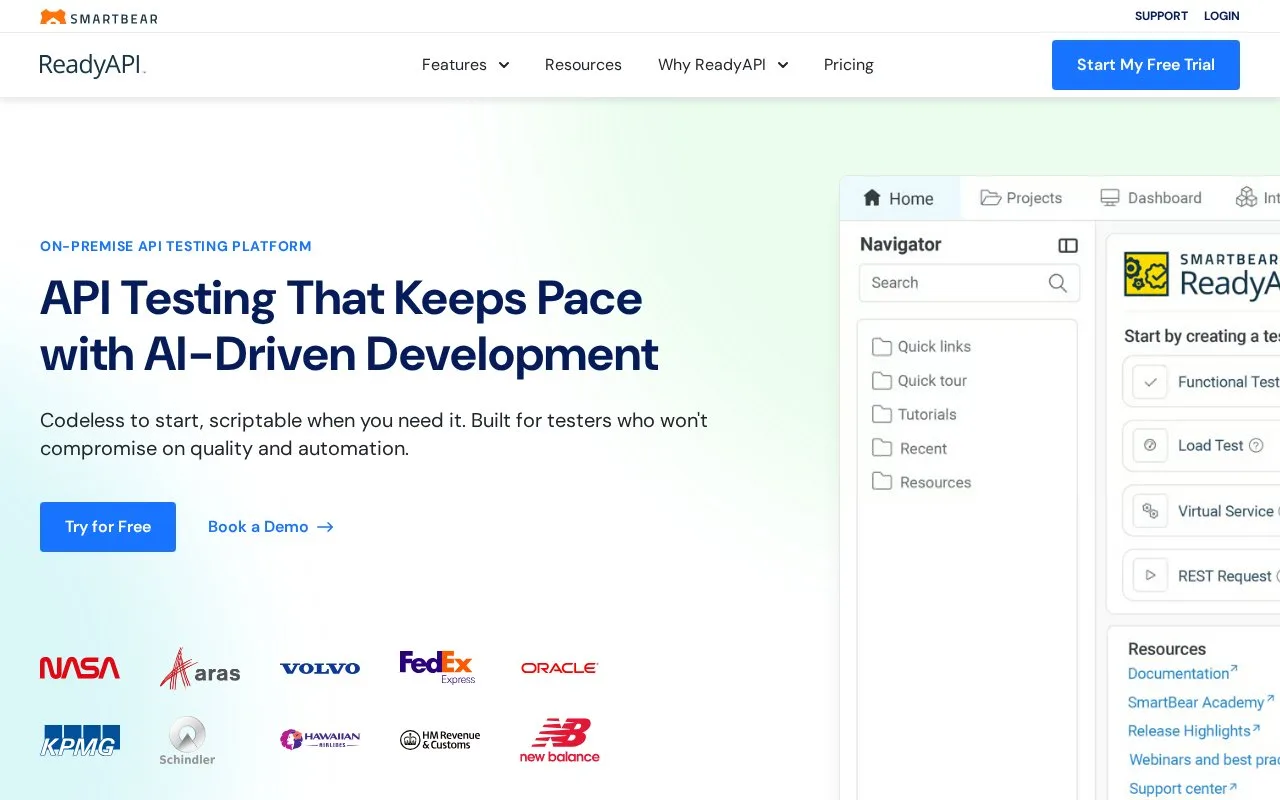The image size is (1280, 800).
Task: Click the Navigator Search input field
Action: [969, 283]
